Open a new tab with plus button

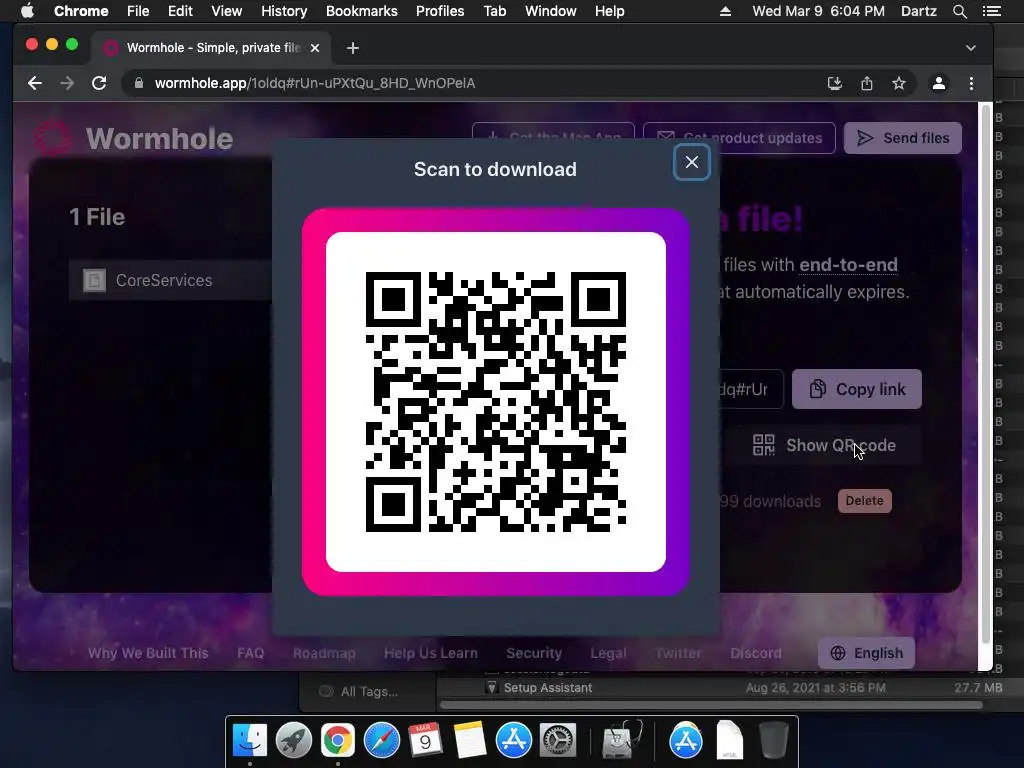(x=353, y=48)
